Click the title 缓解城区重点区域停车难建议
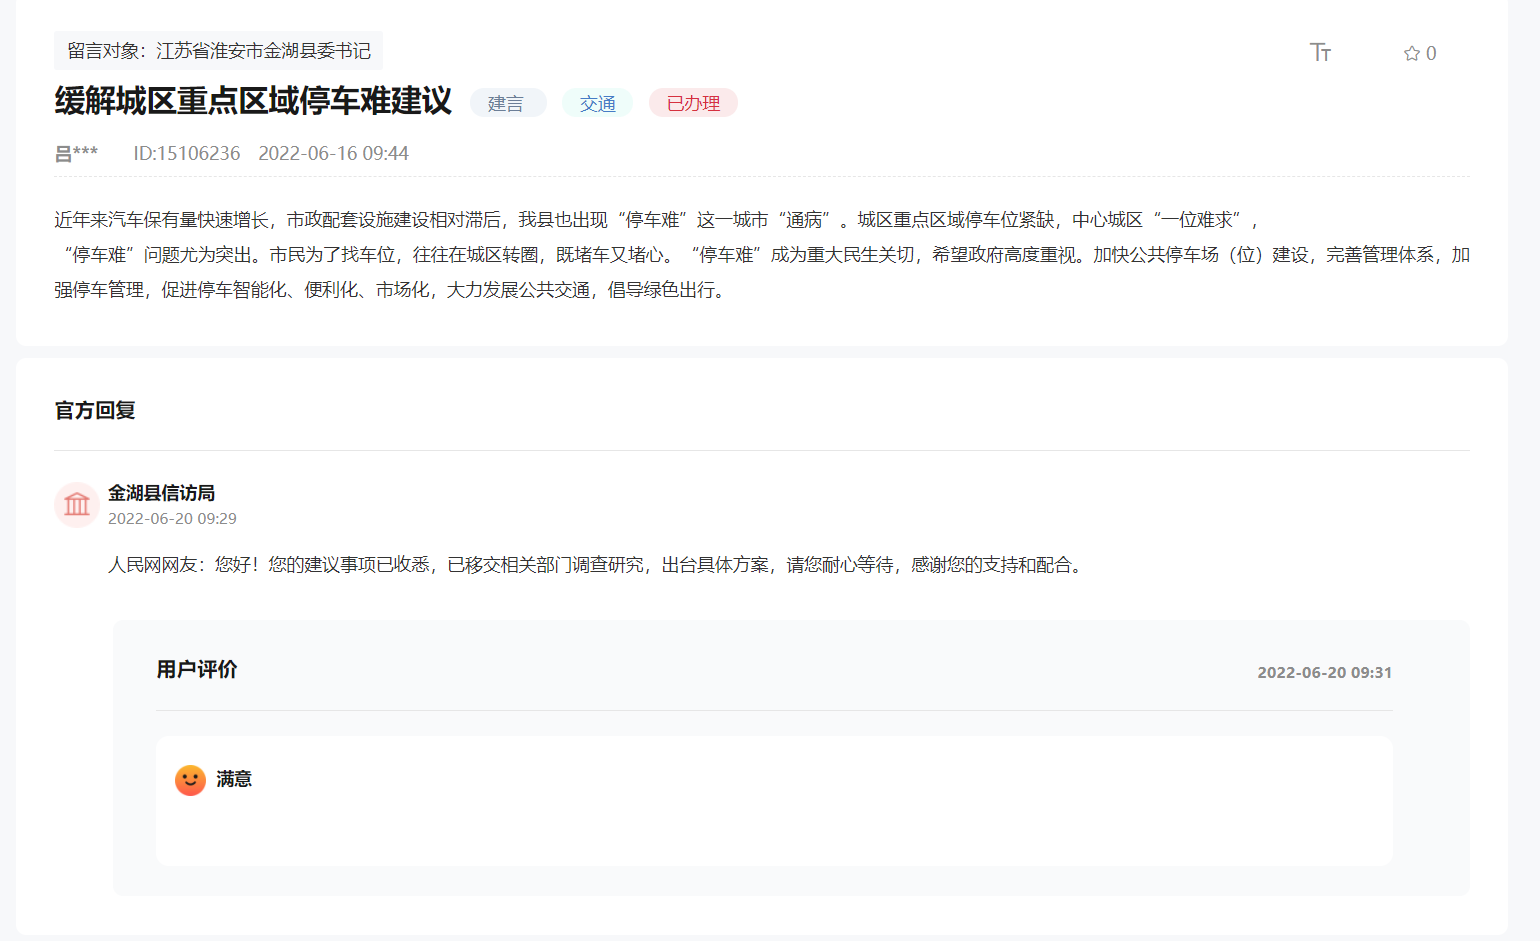Viewport: 1540px width, 941px height. [x=253, y=101]
